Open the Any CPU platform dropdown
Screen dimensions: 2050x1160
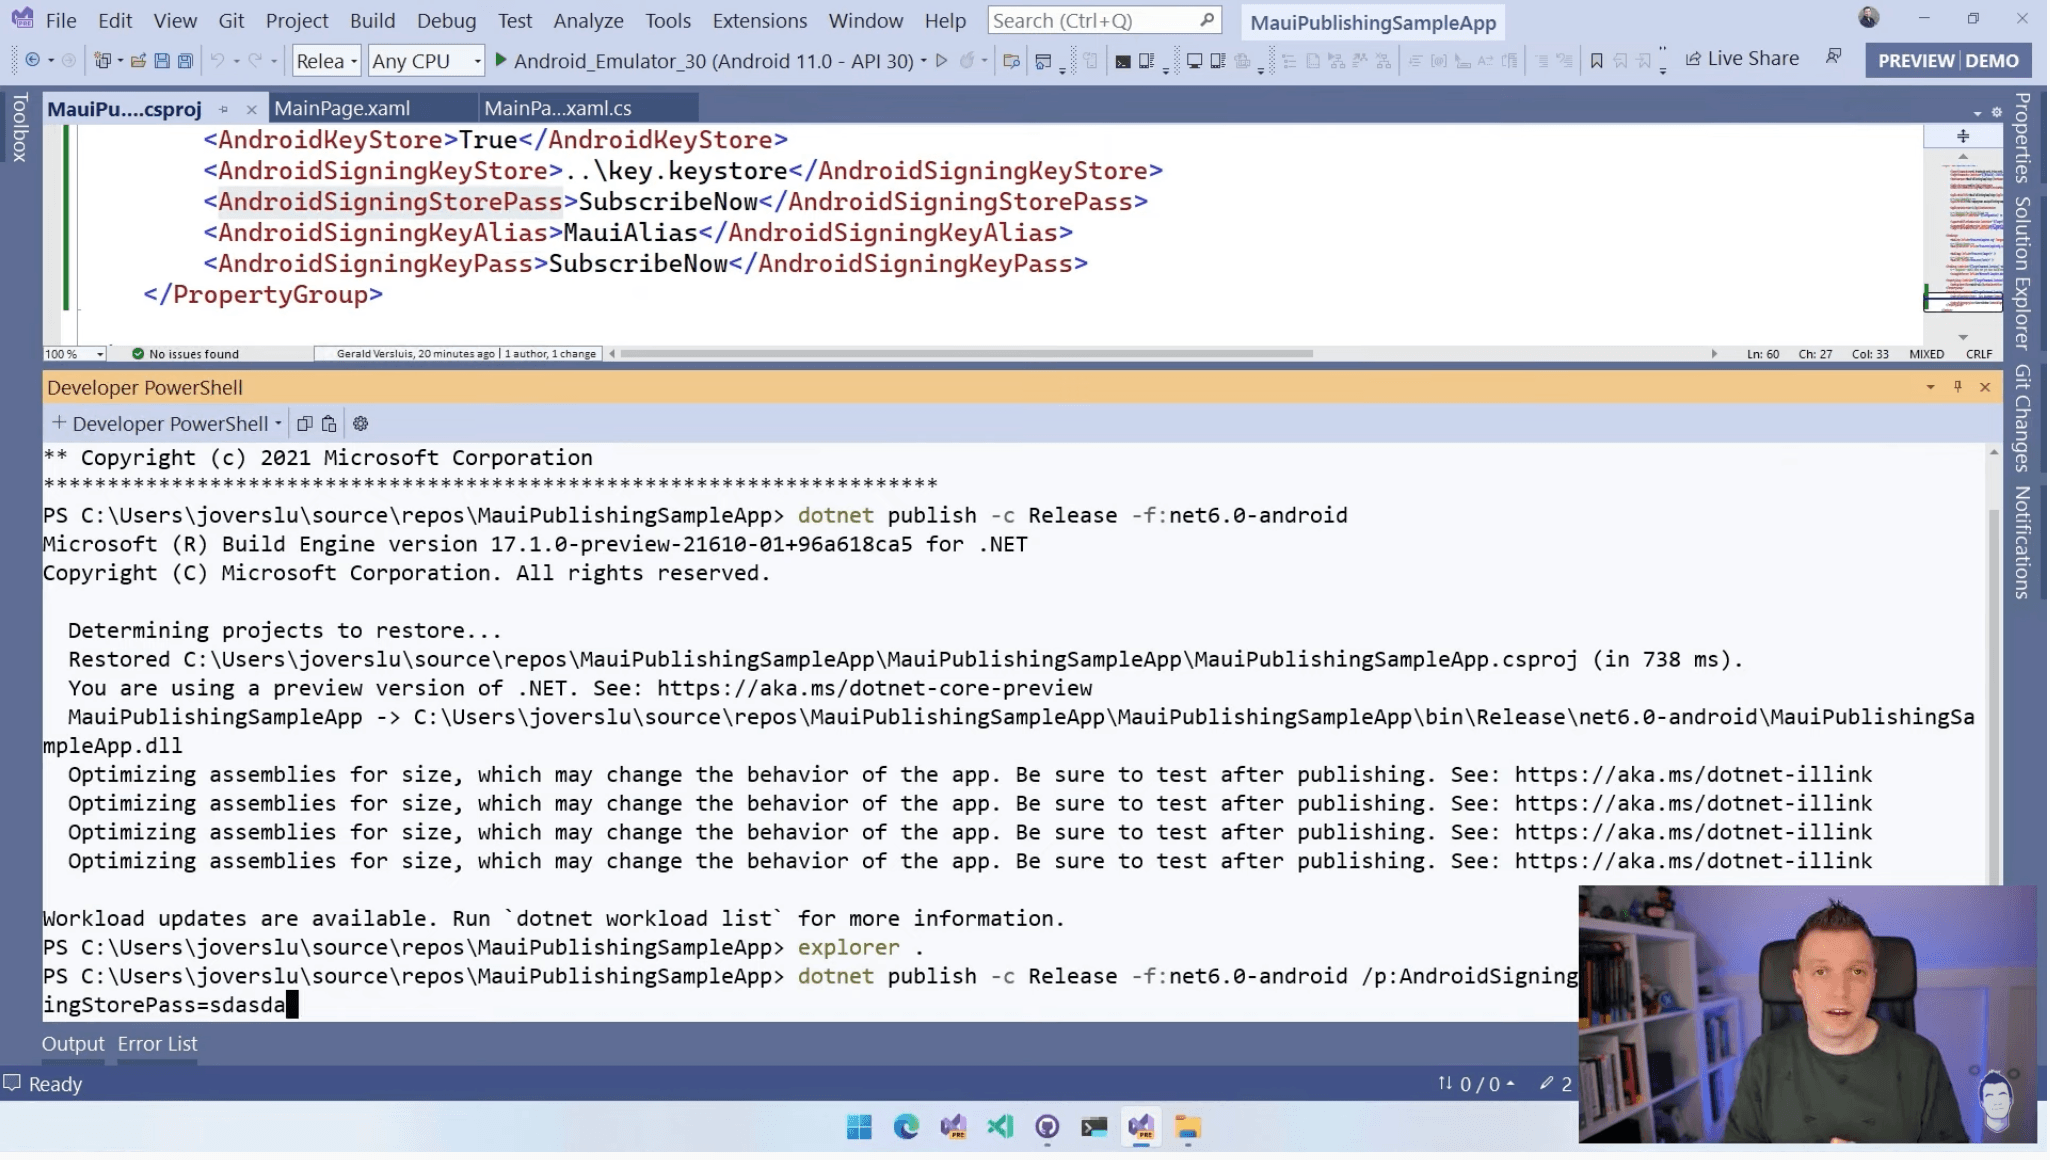(426, 61)
